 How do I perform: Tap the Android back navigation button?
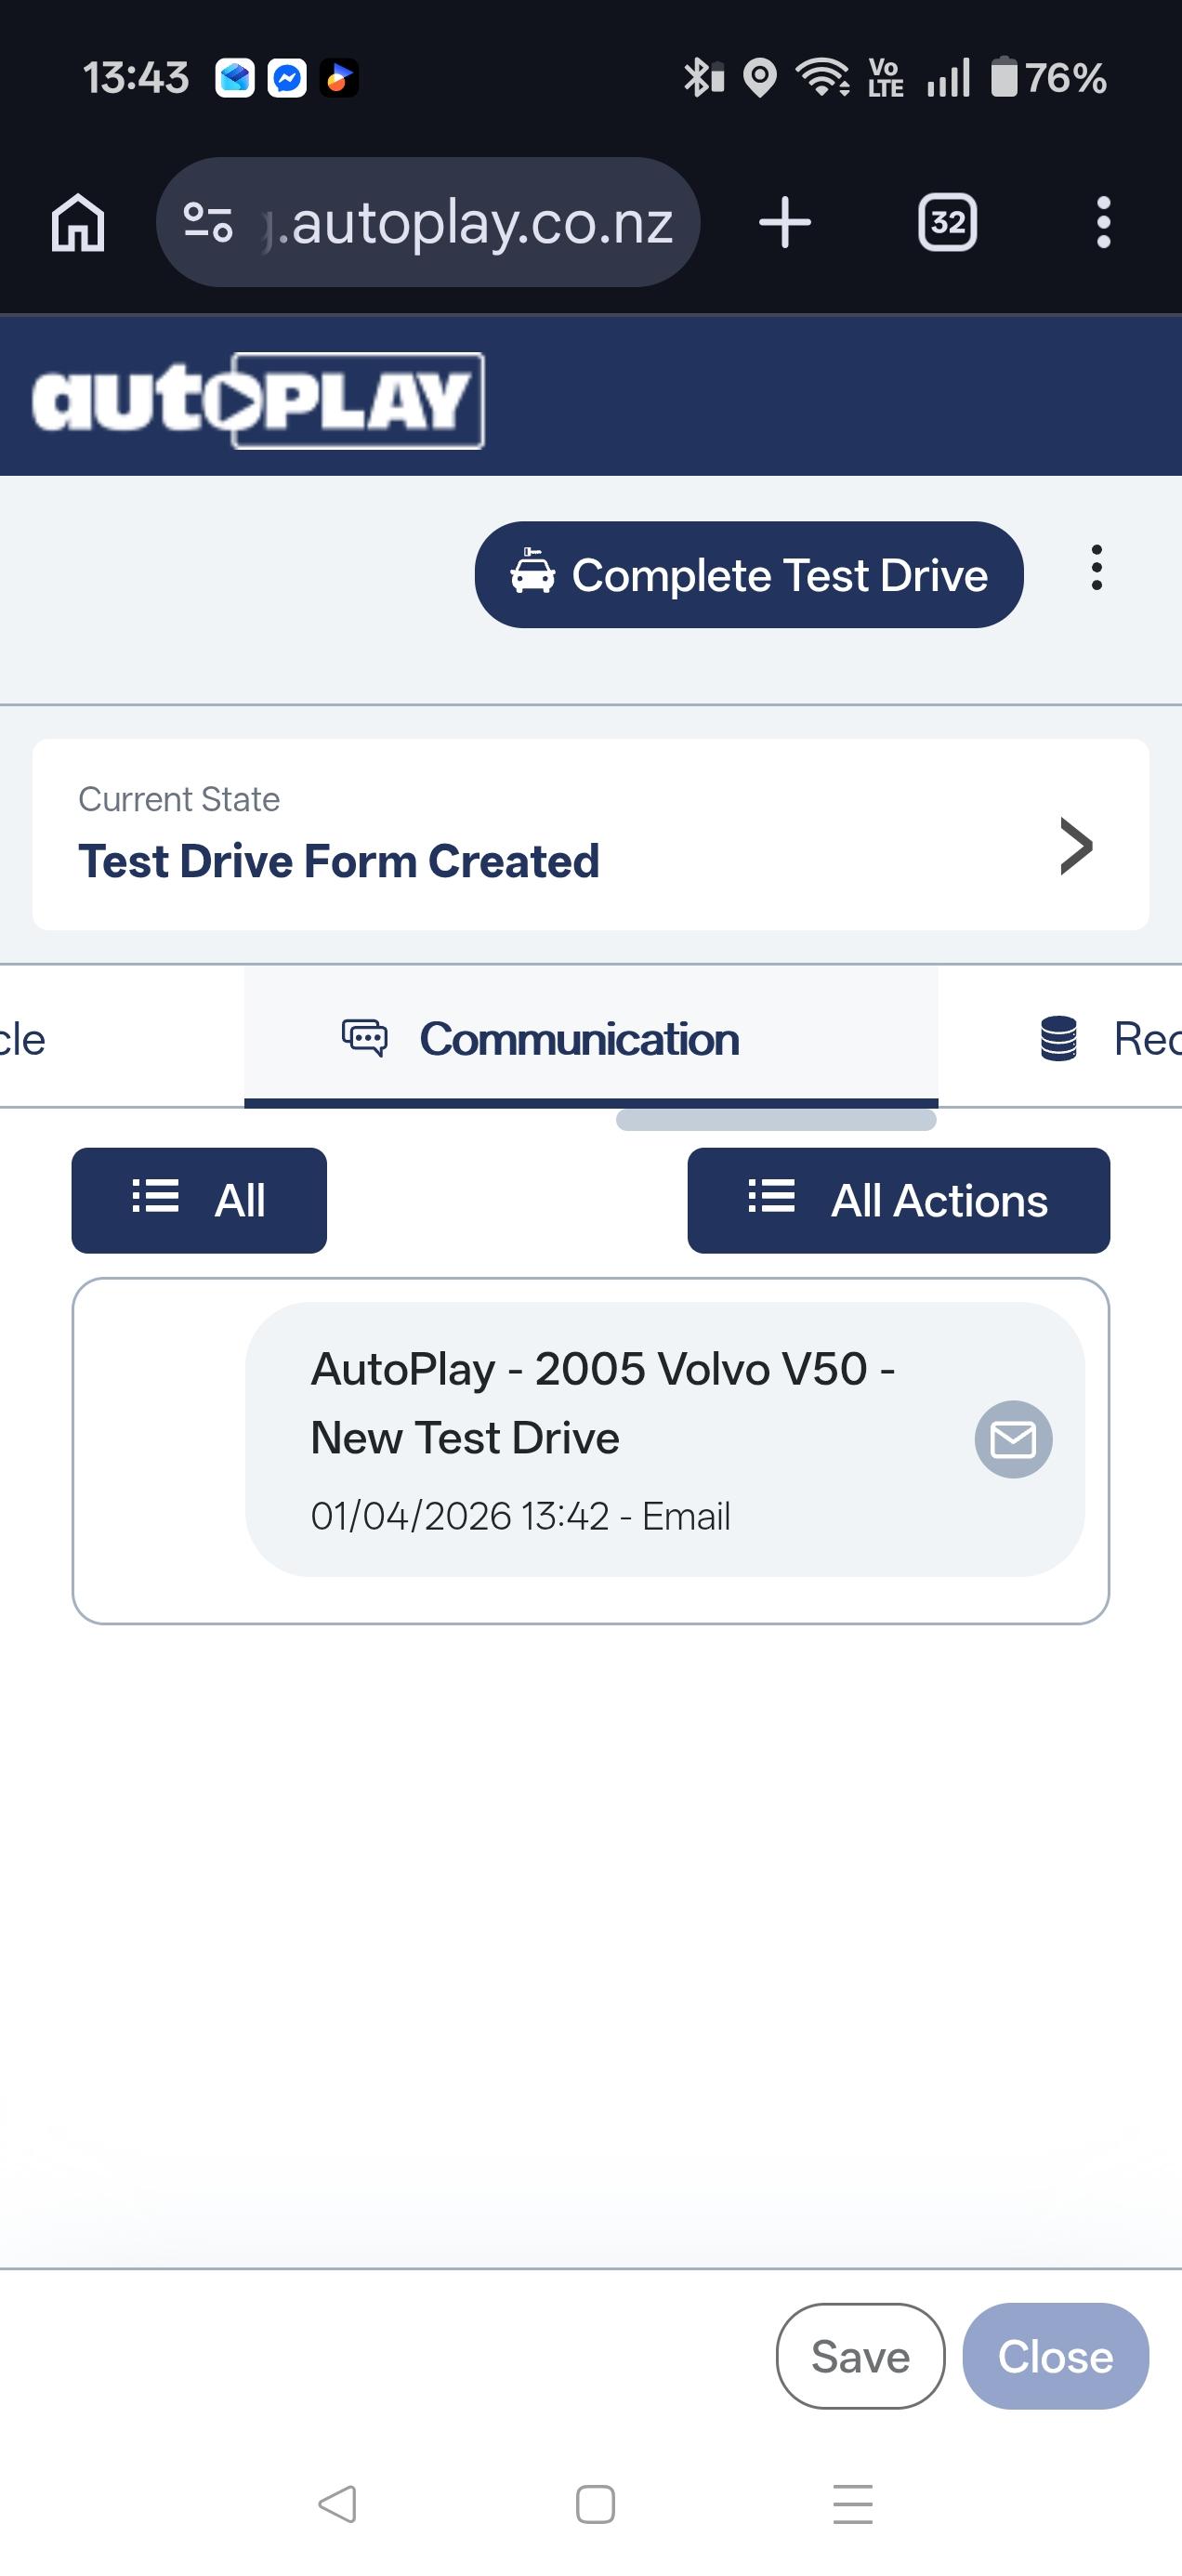click(x=337, y=2504)
